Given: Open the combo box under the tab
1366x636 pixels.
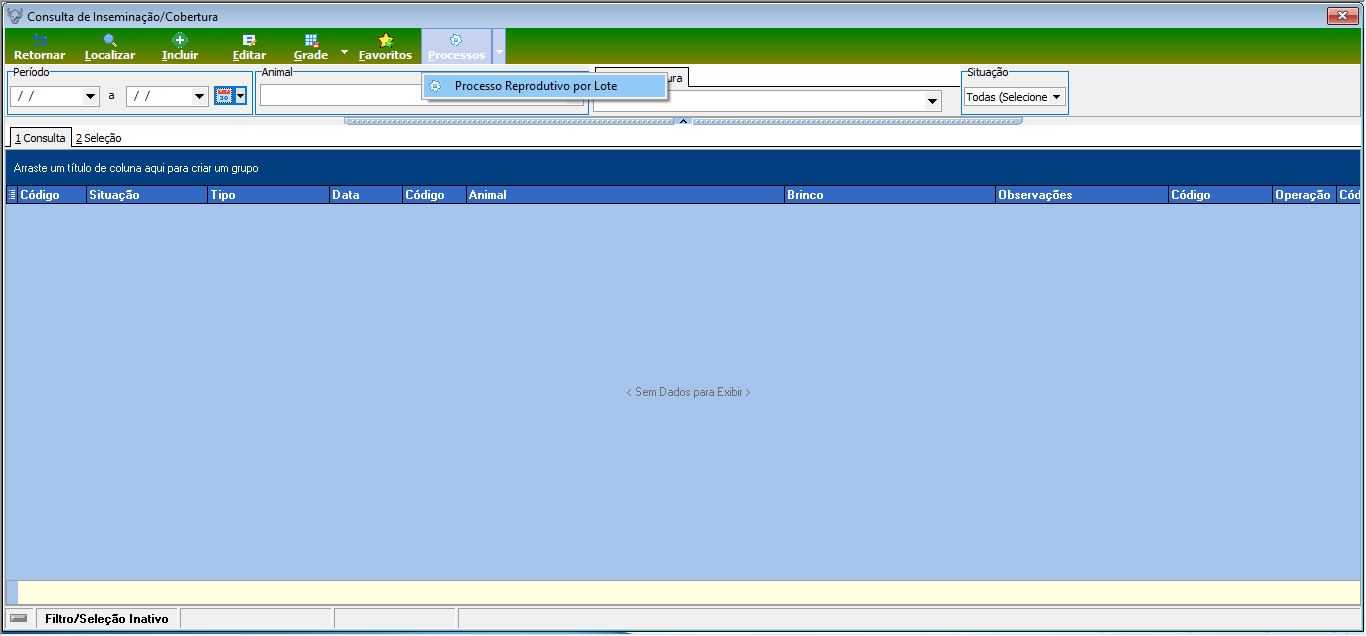Looking at the screenshot, I should coord(769,101).
